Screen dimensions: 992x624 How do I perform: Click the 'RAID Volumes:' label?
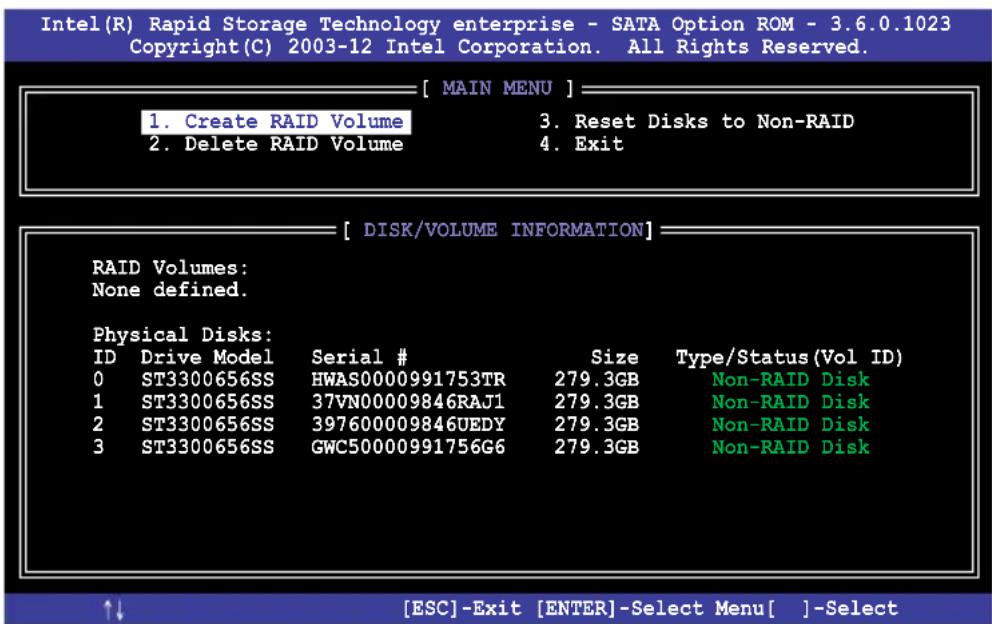click(x=170, y=268)
